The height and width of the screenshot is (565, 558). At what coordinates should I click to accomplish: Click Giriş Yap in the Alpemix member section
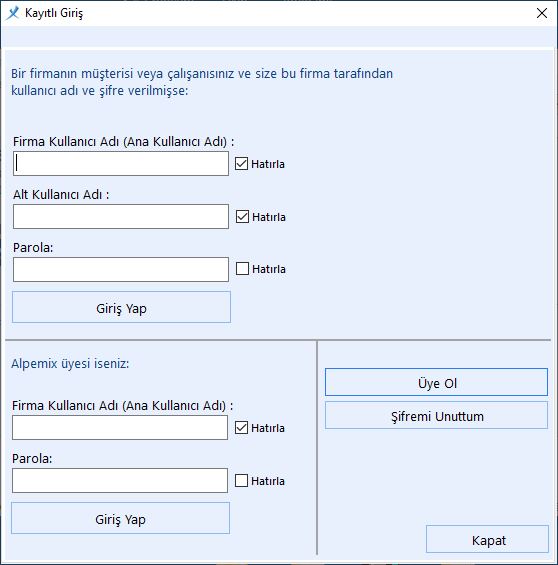pos(120,518)
